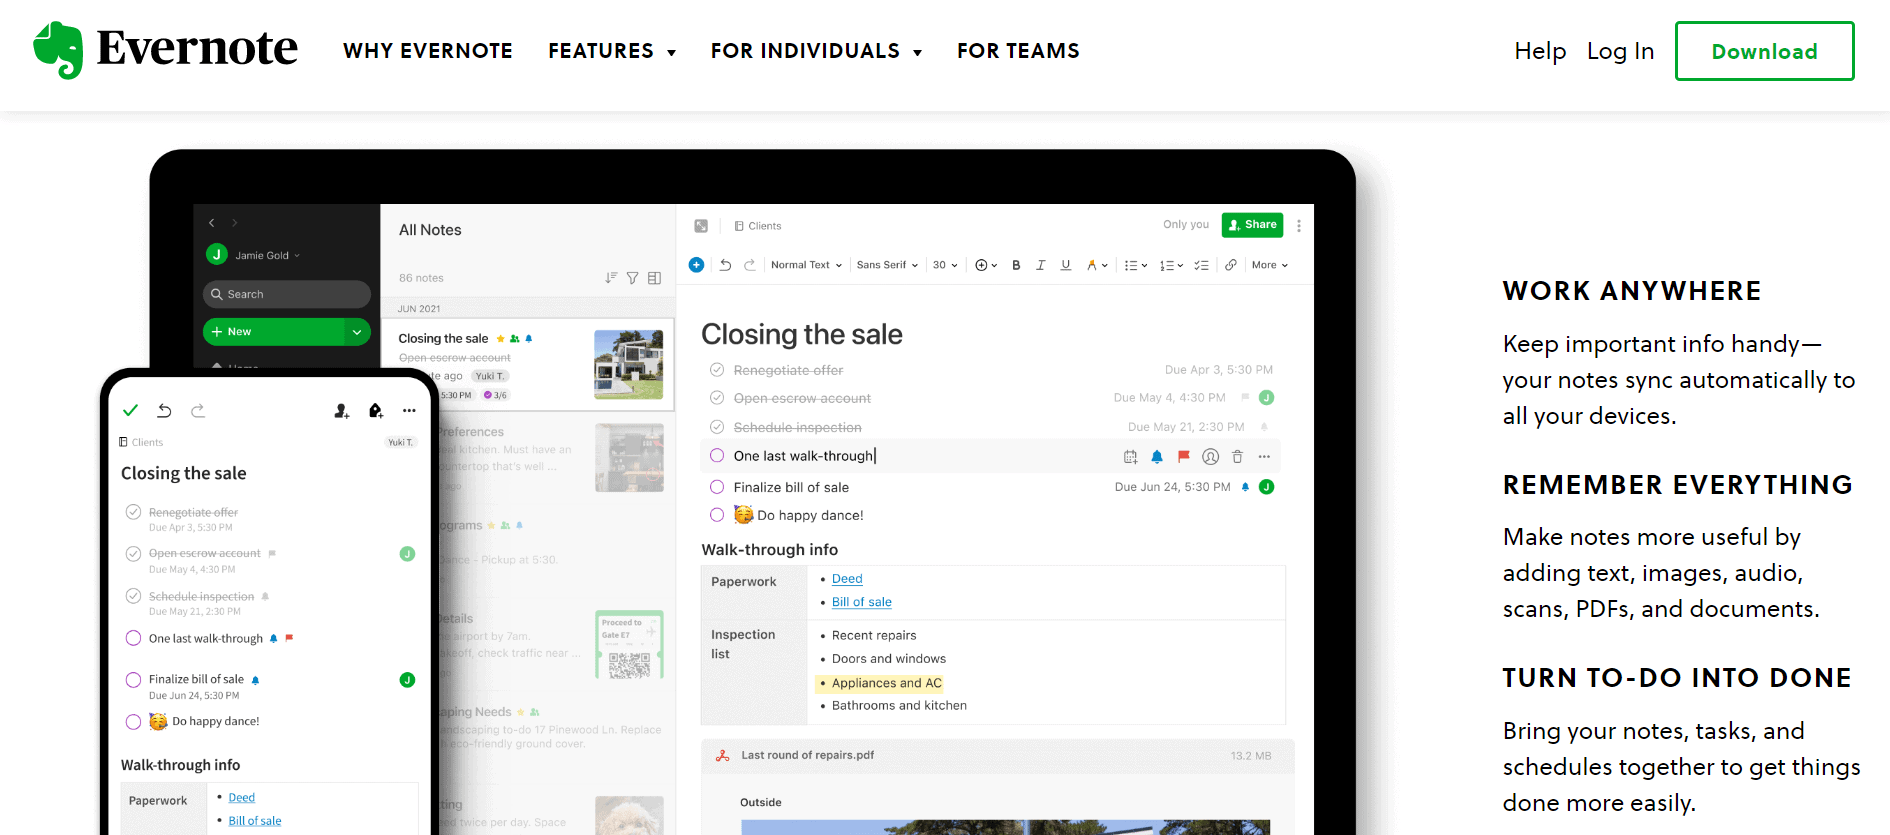Open the FOR INDIVIDUALS menu

click(x=816, y=51)
